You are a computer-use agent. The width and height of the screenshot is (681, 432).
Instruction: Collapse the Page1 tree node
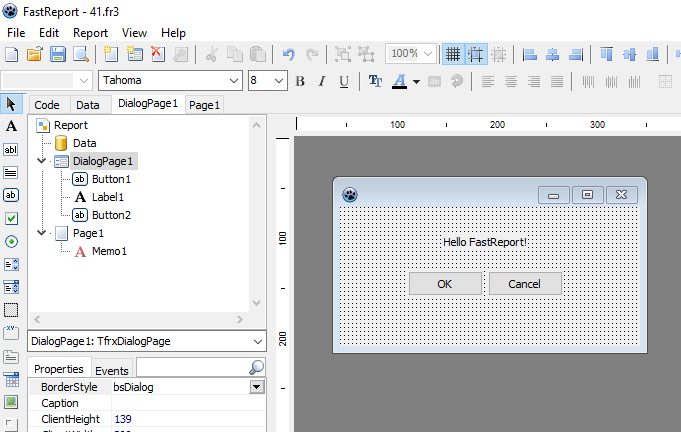[42, 233]
